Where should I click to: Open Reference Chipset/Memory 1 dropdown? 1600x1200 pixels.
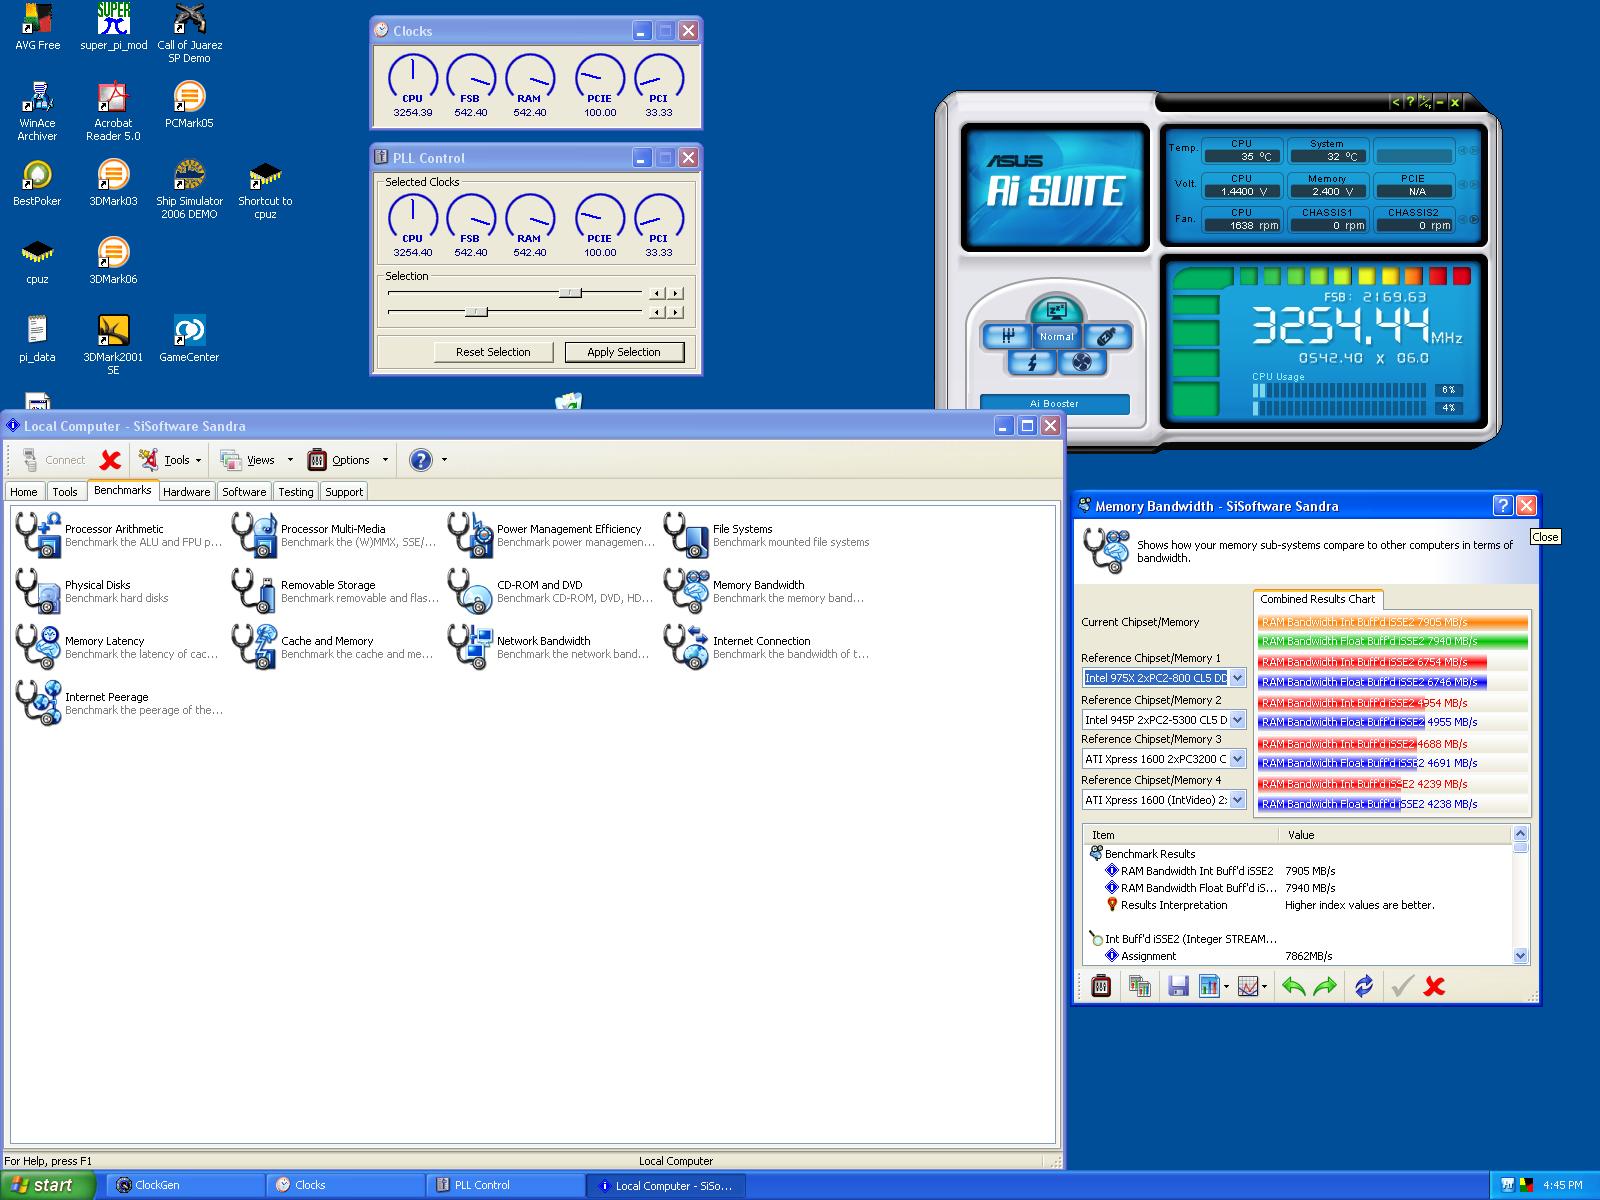pyautogui.click(x=1237, y=678)
